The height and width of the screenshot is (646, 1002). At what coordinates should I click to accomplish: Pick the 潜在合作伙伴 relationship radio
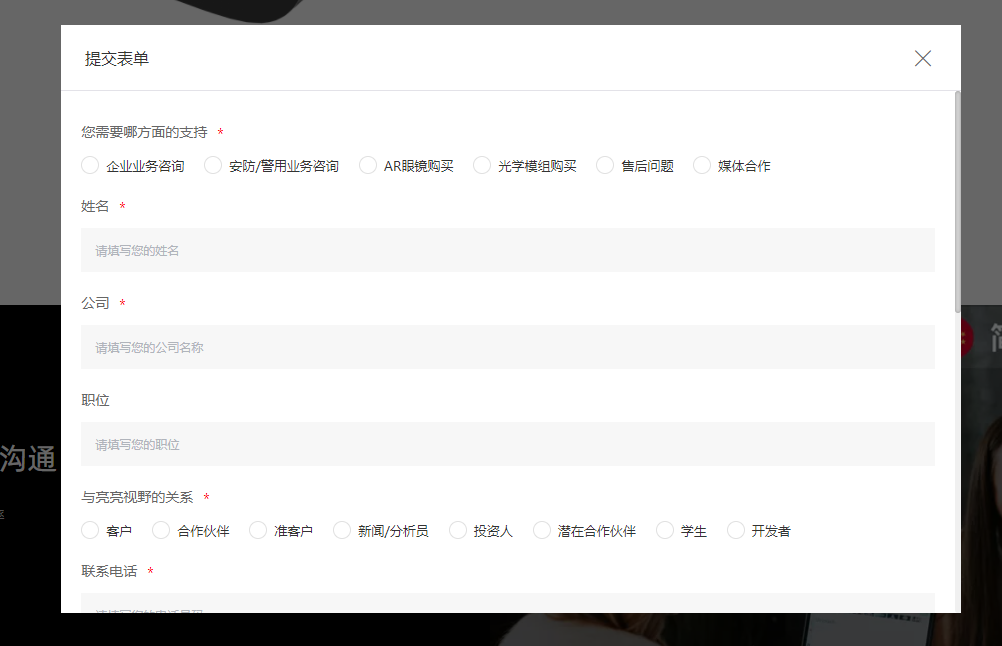[x=542, y=530]
